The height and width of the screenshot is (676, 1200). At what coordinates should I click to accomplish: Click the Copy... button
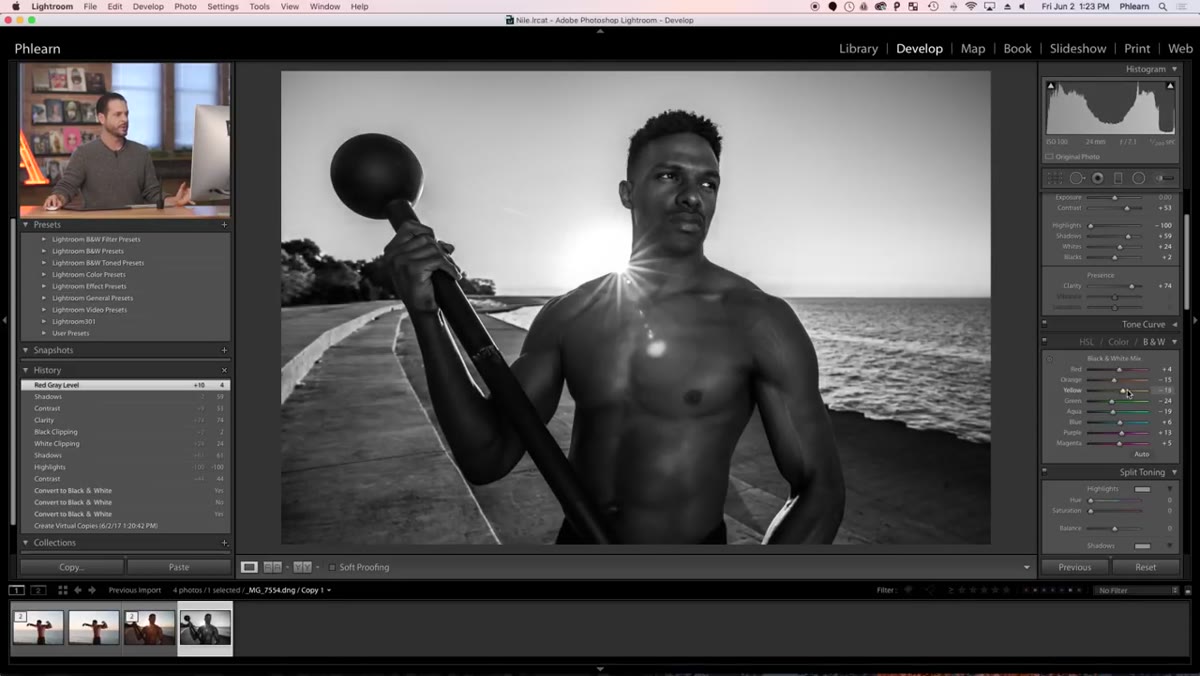71,567
